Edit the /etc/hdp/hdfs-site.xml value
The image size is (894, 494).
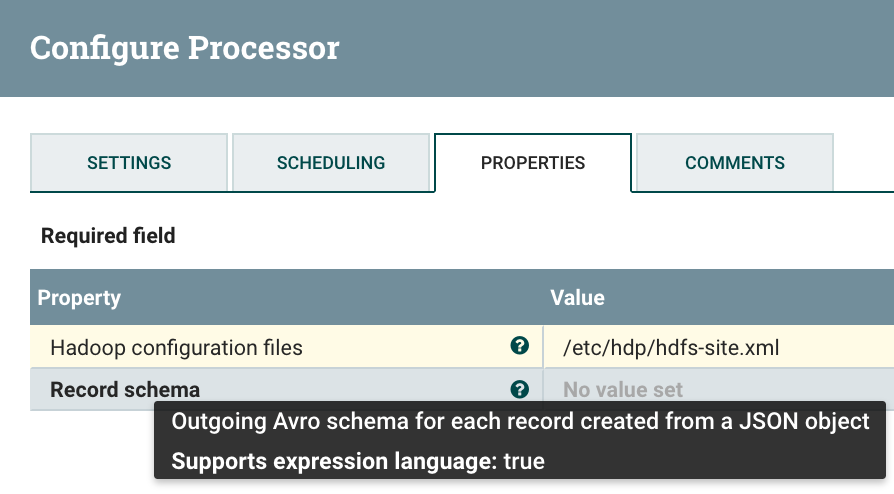(x=671, y=348)
